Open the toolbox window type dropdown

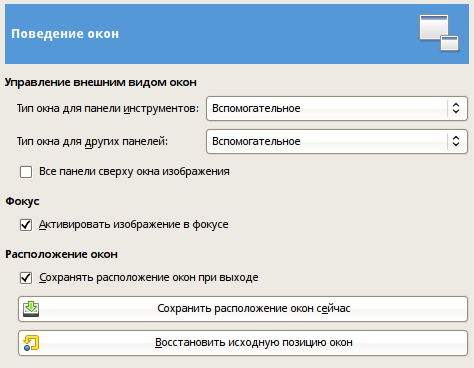point(337,108)
